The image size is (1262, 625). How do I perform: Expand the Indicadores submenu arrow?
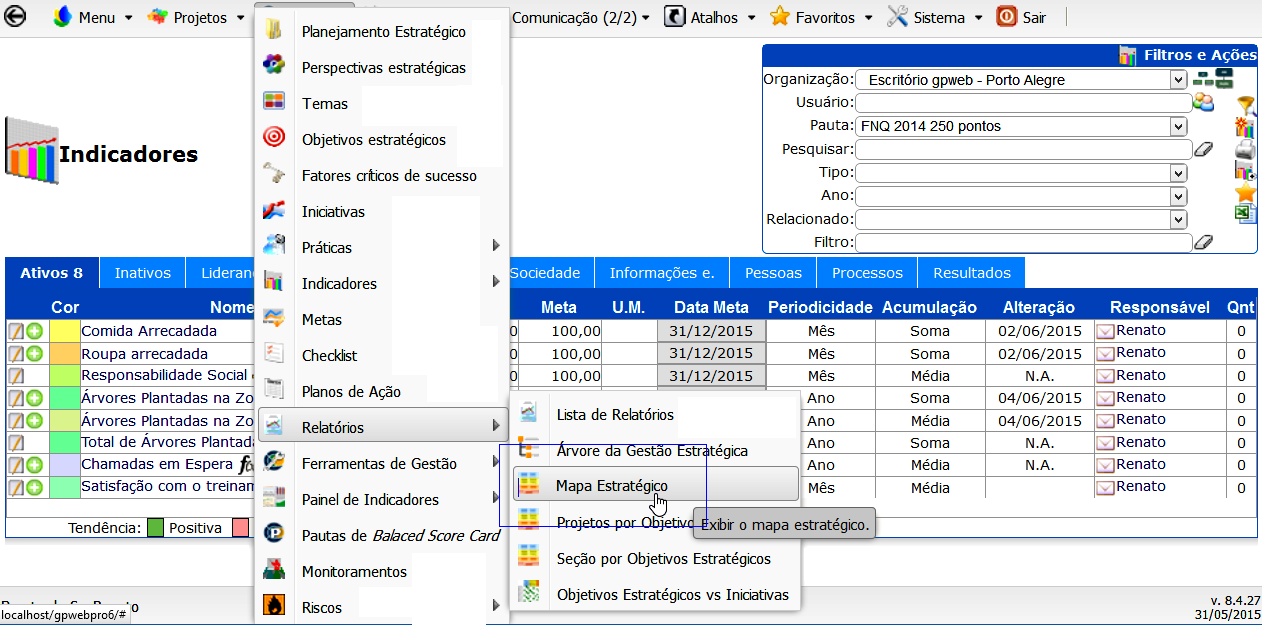point(496,283)
